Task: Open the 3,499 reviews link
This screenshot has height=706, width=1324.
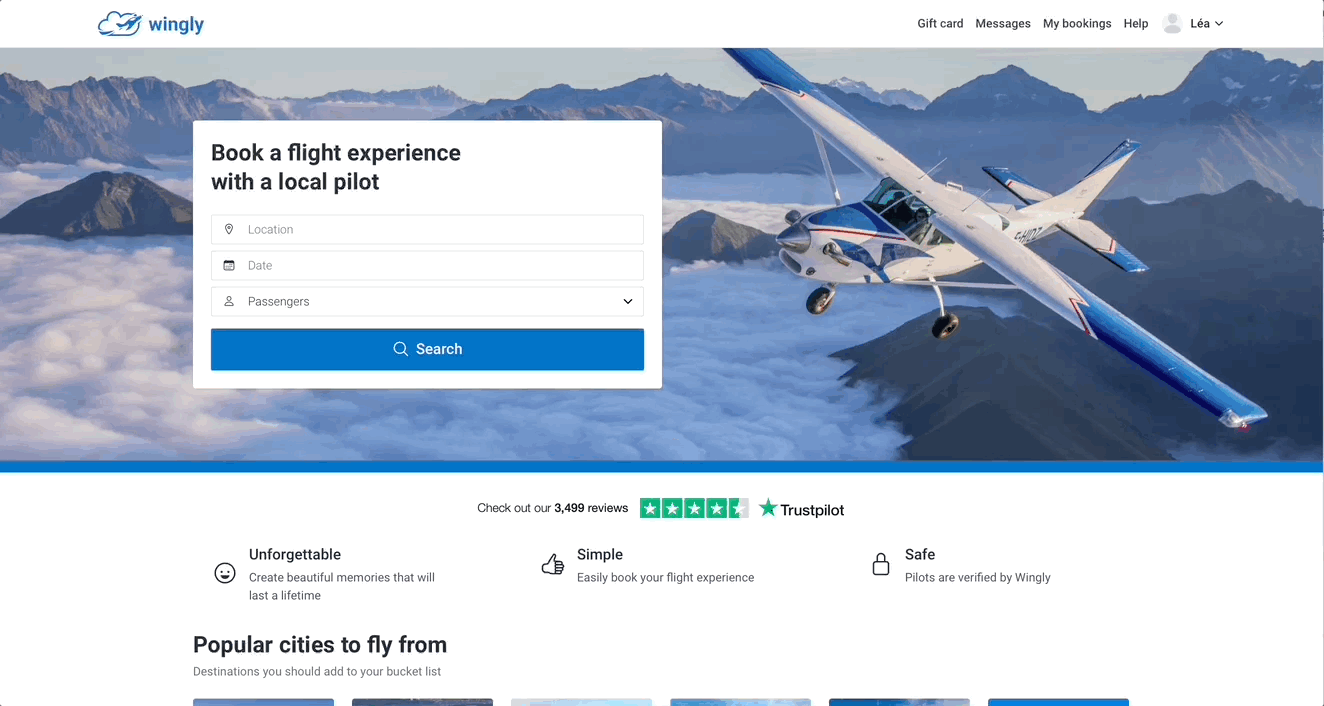Action: tap(591, 508)
